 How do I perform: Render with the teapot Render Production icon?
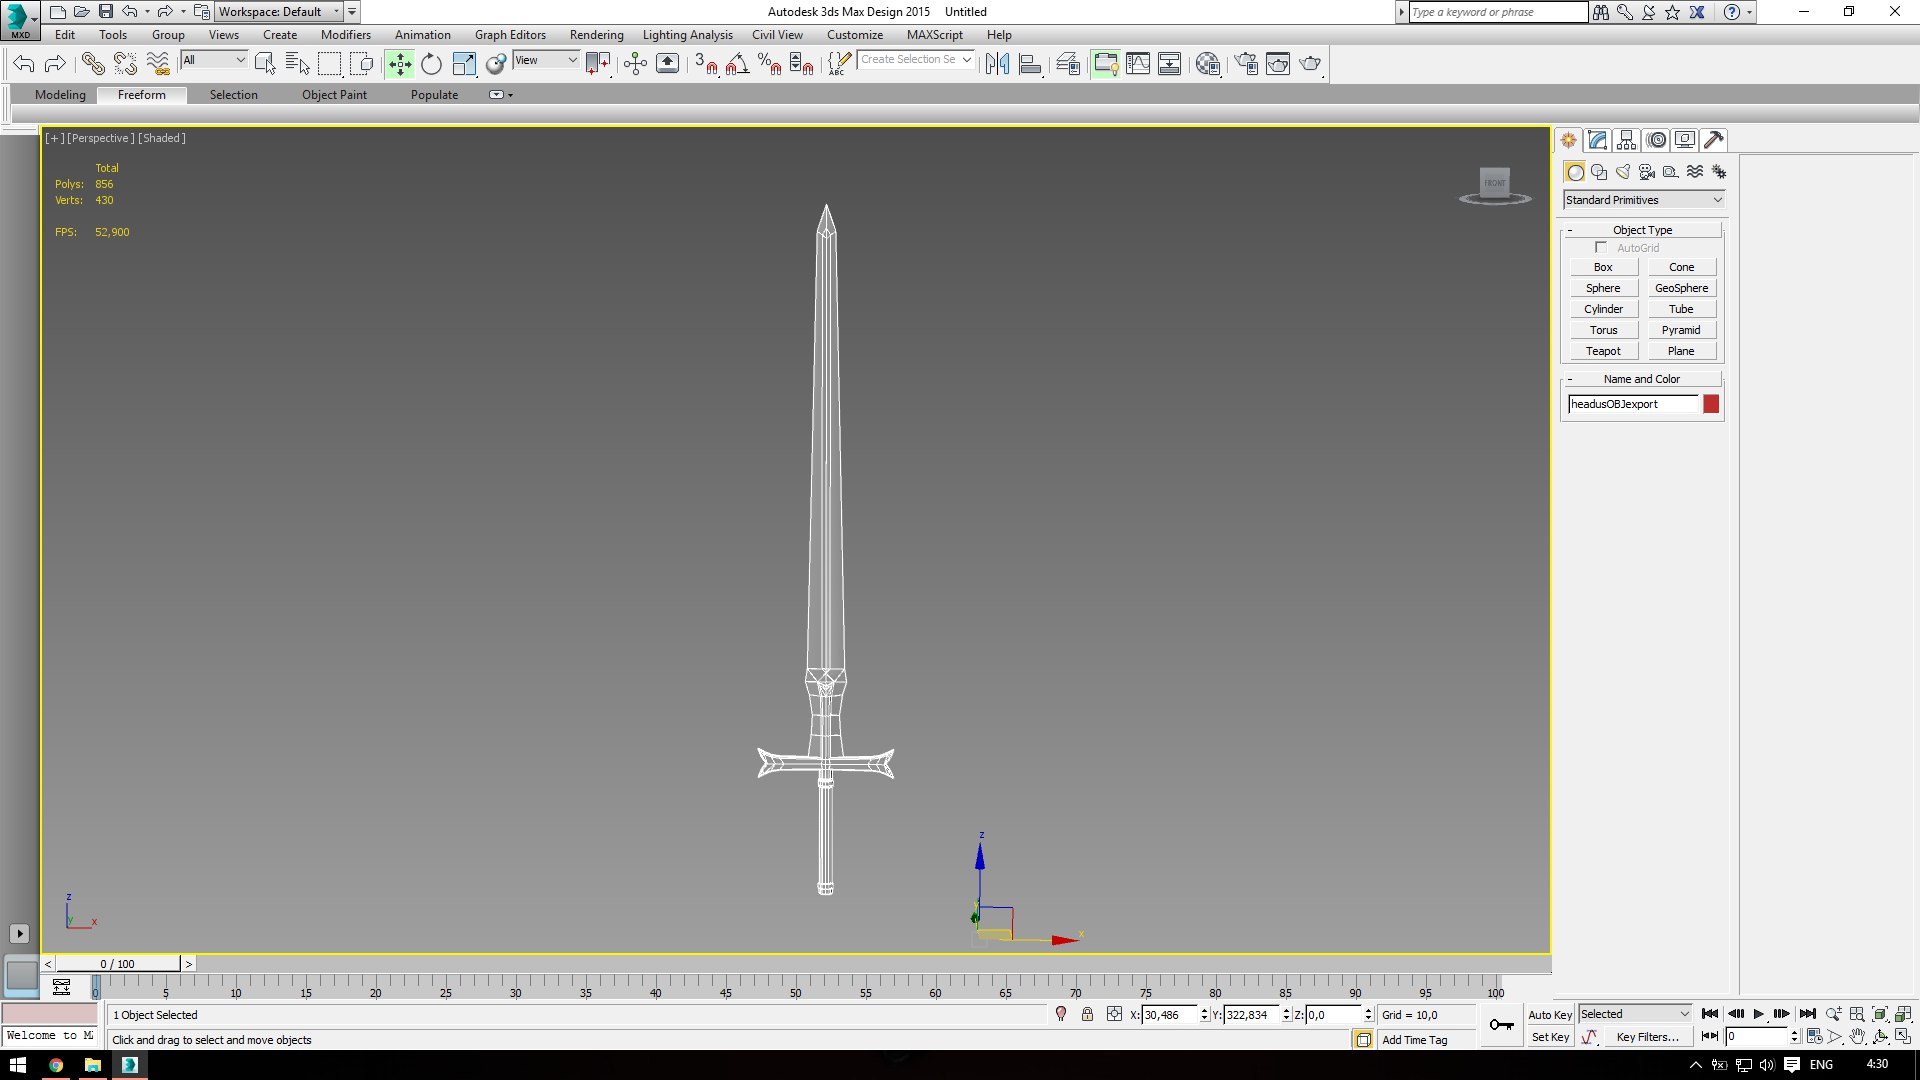[x=1310, y=64]
